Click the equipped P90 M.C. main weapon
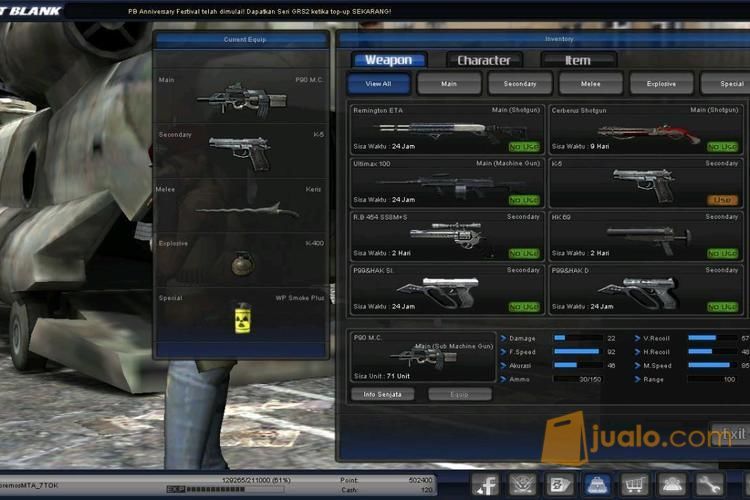The image size is (750, 500). click(242, 100)
